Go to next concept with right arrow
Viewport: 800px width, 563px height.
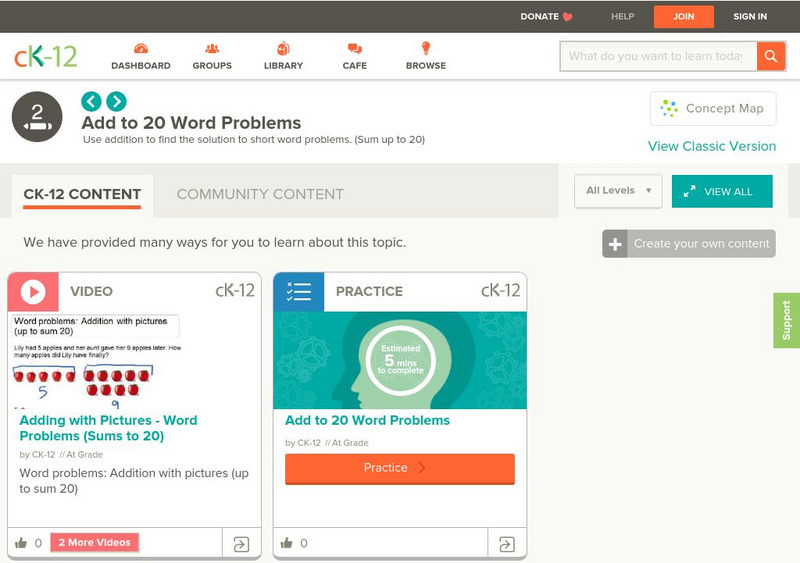116,101
